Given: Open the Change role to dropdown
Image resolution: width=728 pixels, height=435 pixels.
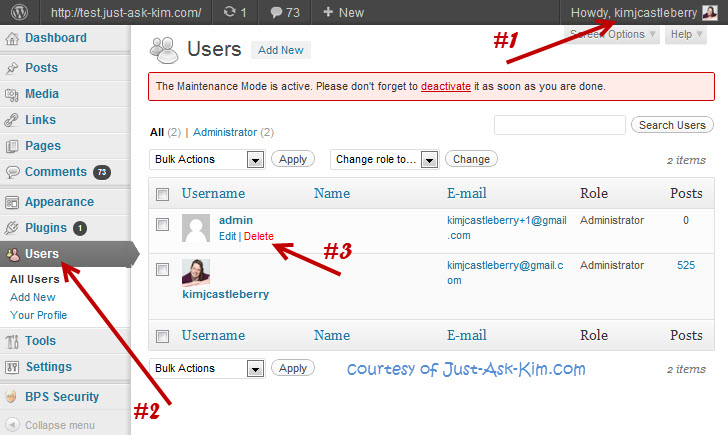Looking at the screenshot, I should pyautogui.click(x=384, y=160).
